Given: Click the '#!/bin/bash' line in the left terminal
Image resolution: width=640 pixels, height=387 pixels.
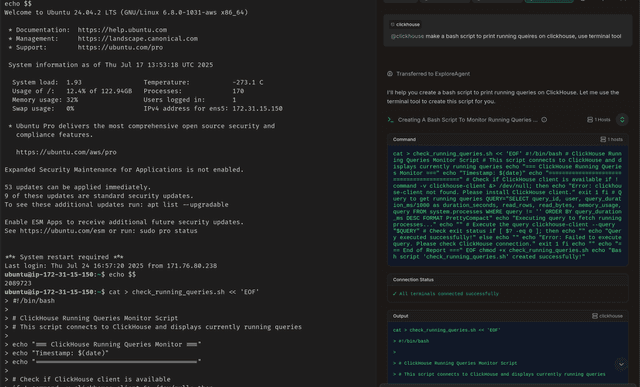Looking at the screenshot, I should point(33,301).
